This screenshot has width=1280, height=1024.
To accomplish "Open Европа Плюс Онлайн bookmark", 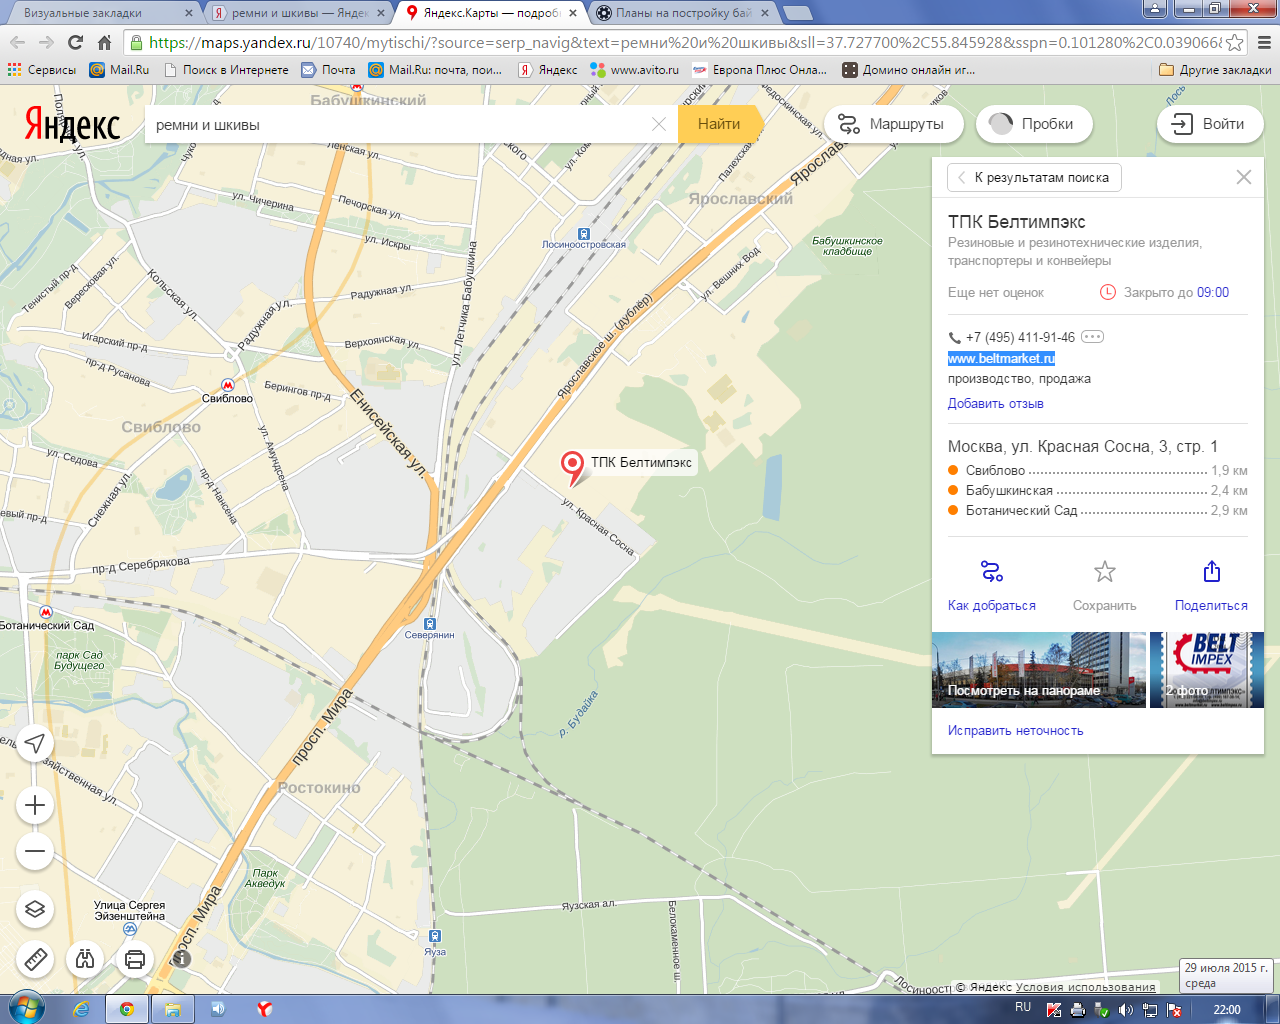I will [x=760, y=70].
